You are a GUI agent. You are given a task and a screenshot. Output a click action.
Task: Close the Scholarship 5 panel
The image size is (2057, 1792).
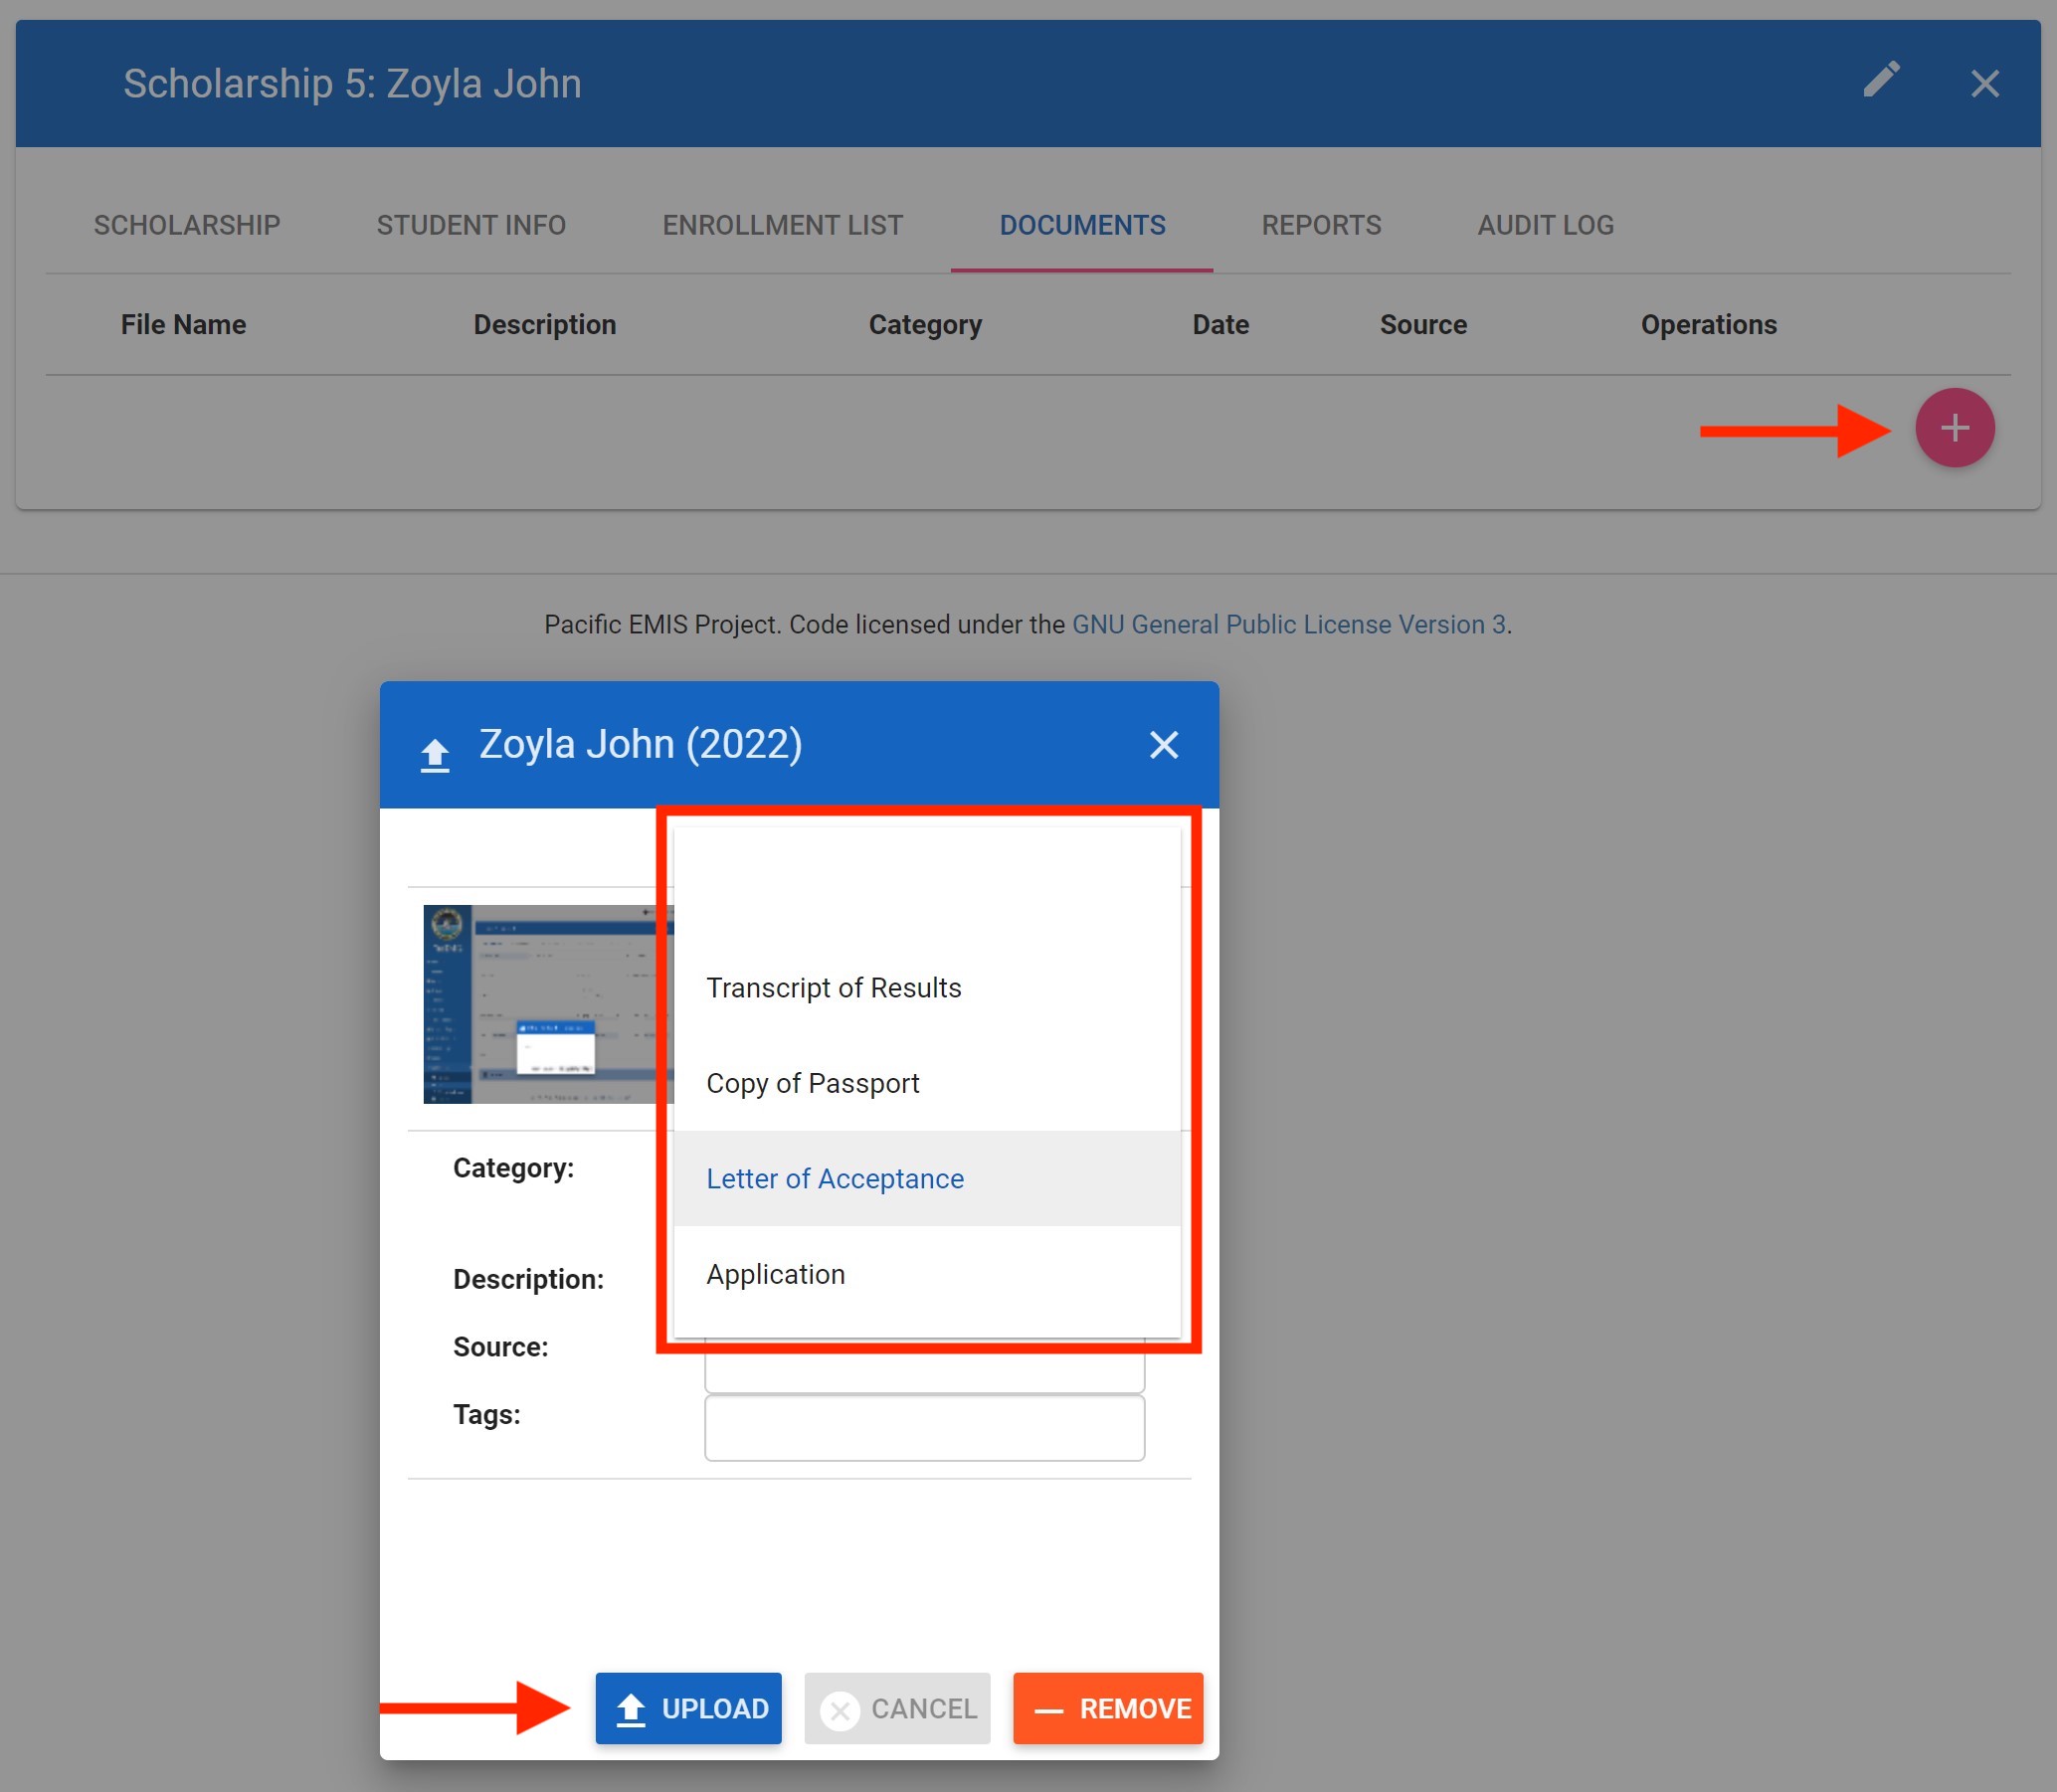coord(1984,83)
